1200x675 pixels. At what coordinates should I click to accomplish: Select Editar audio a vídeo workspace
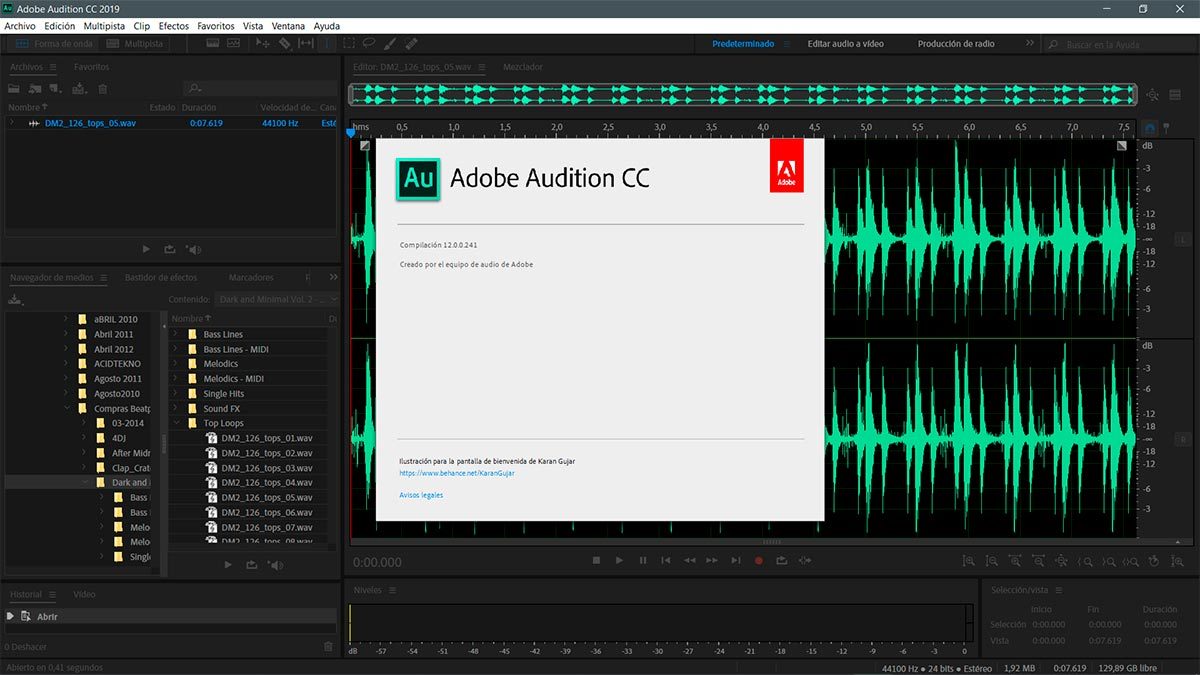(846, 44)
